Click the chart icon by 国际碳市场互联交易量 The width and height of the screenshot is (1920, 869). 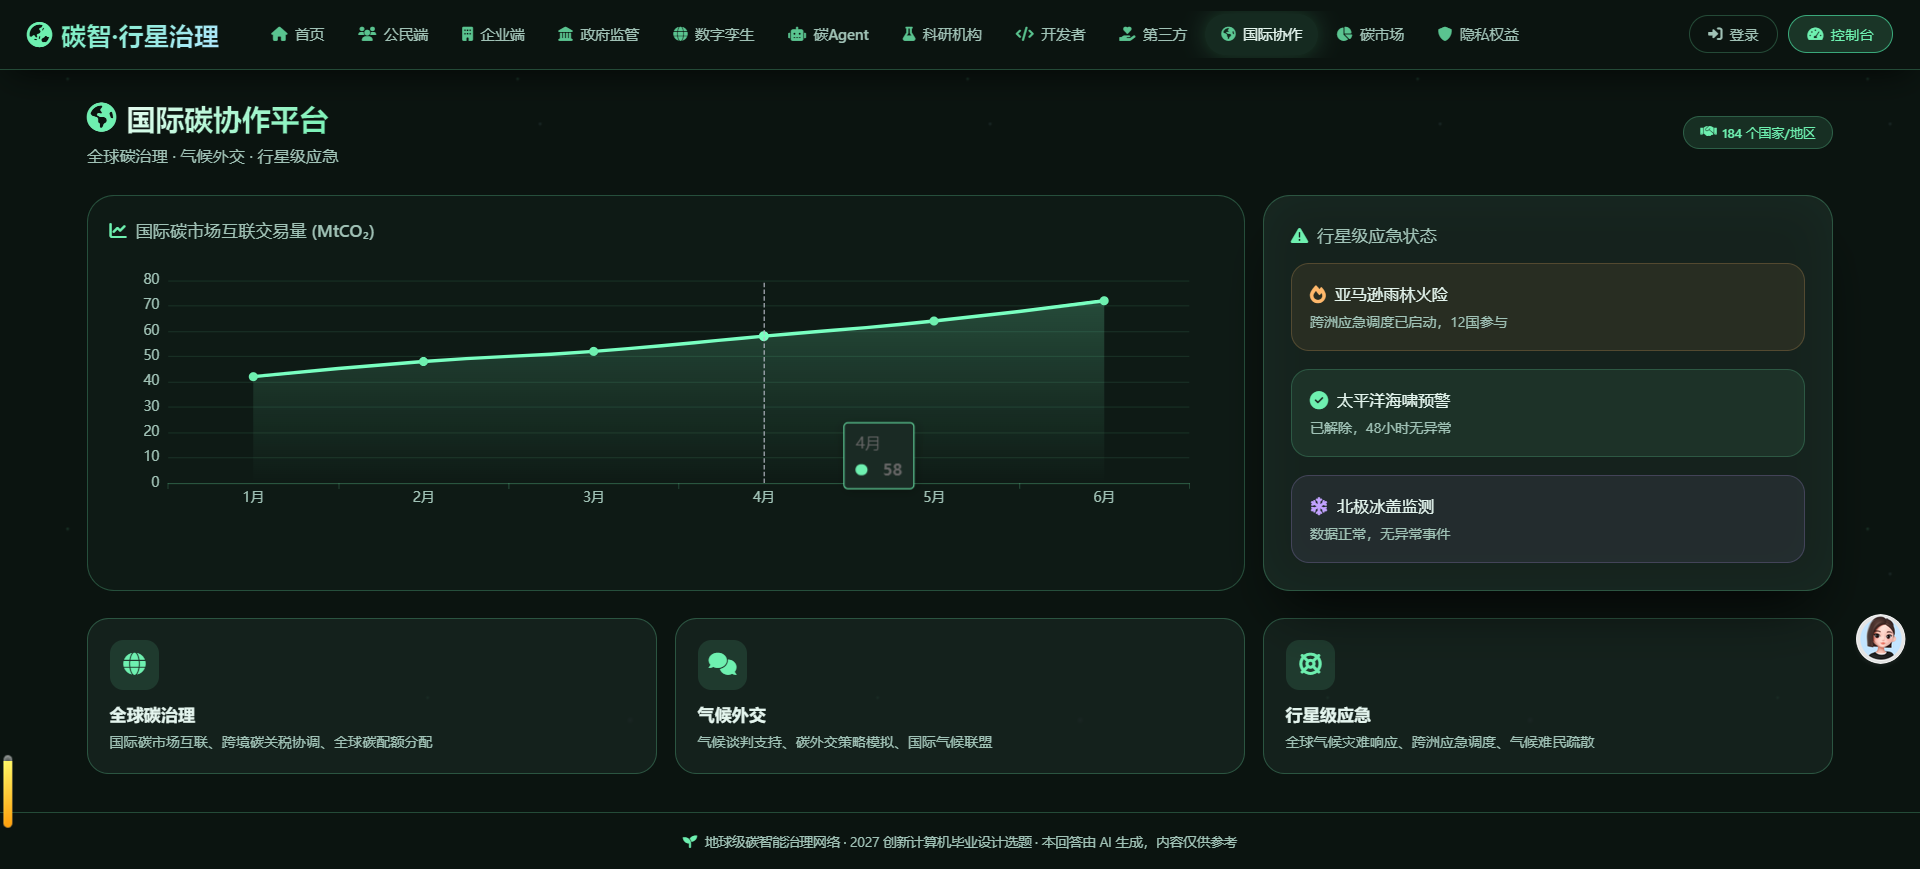(x=118, y=231)
